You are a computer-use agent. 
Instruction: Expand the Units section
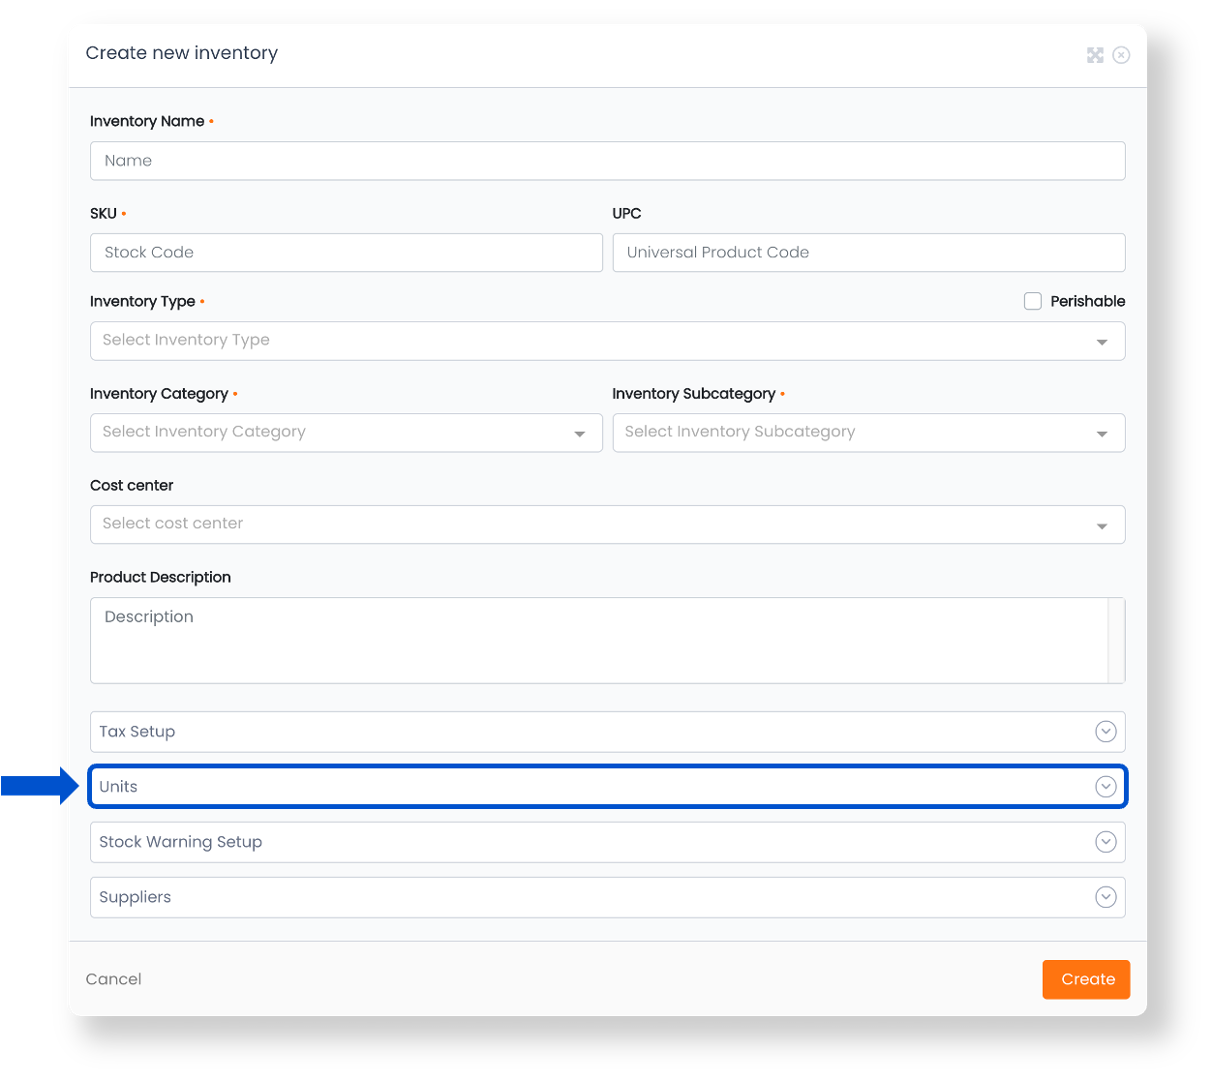coord(608,786)
